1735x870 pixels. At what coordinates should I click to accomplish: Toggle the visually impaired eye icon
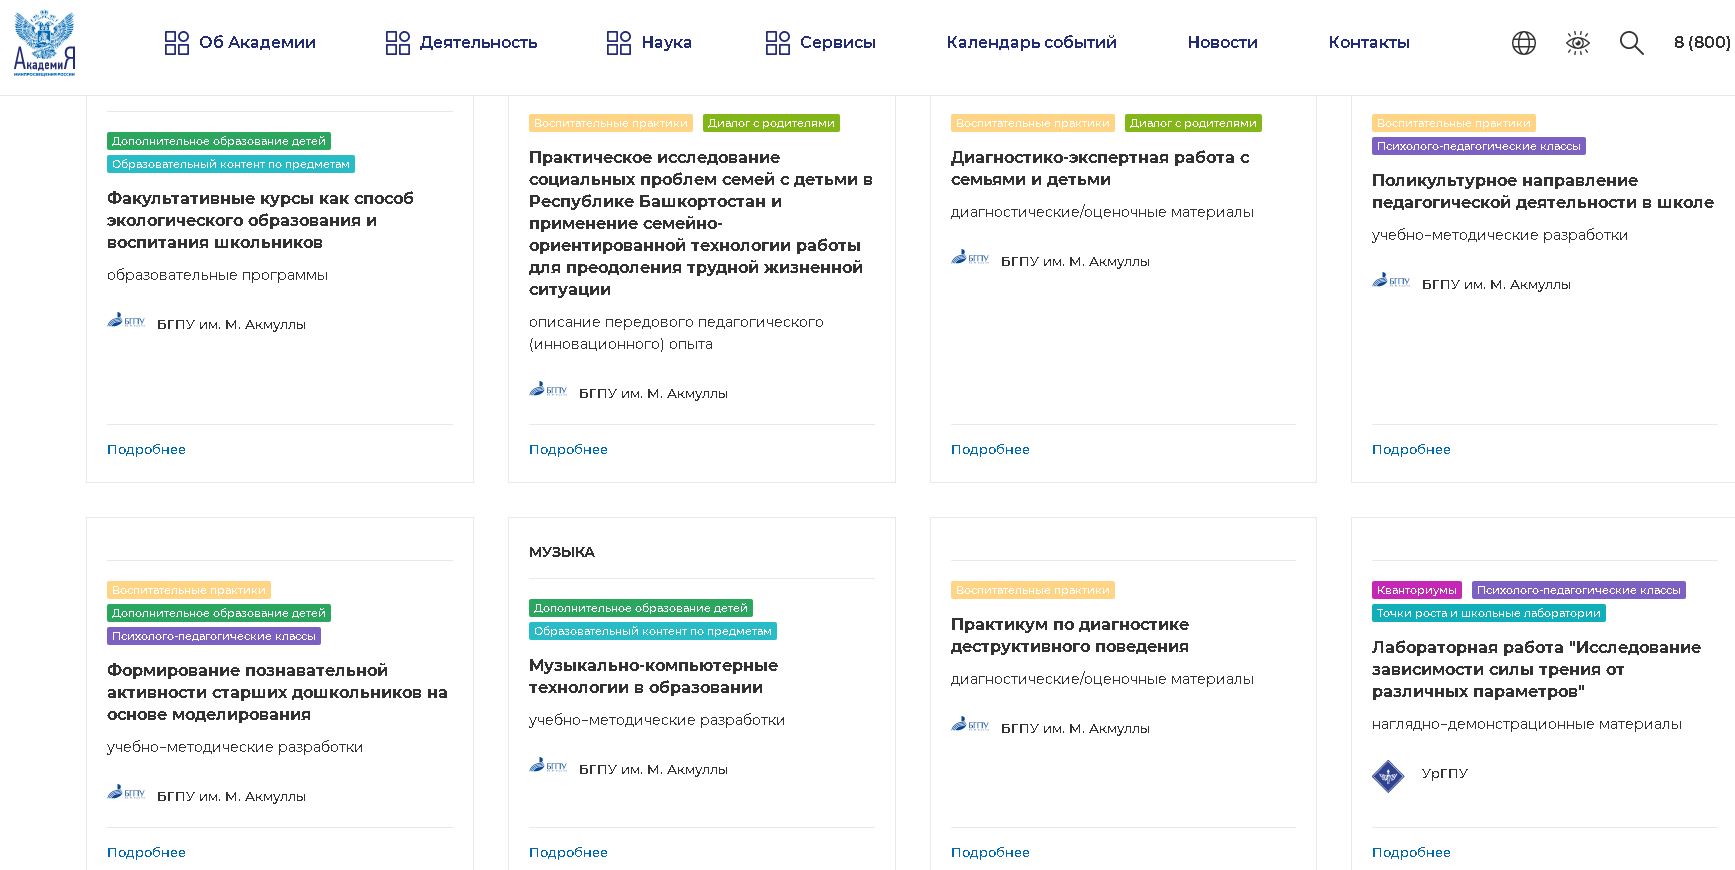(1577, 43)
